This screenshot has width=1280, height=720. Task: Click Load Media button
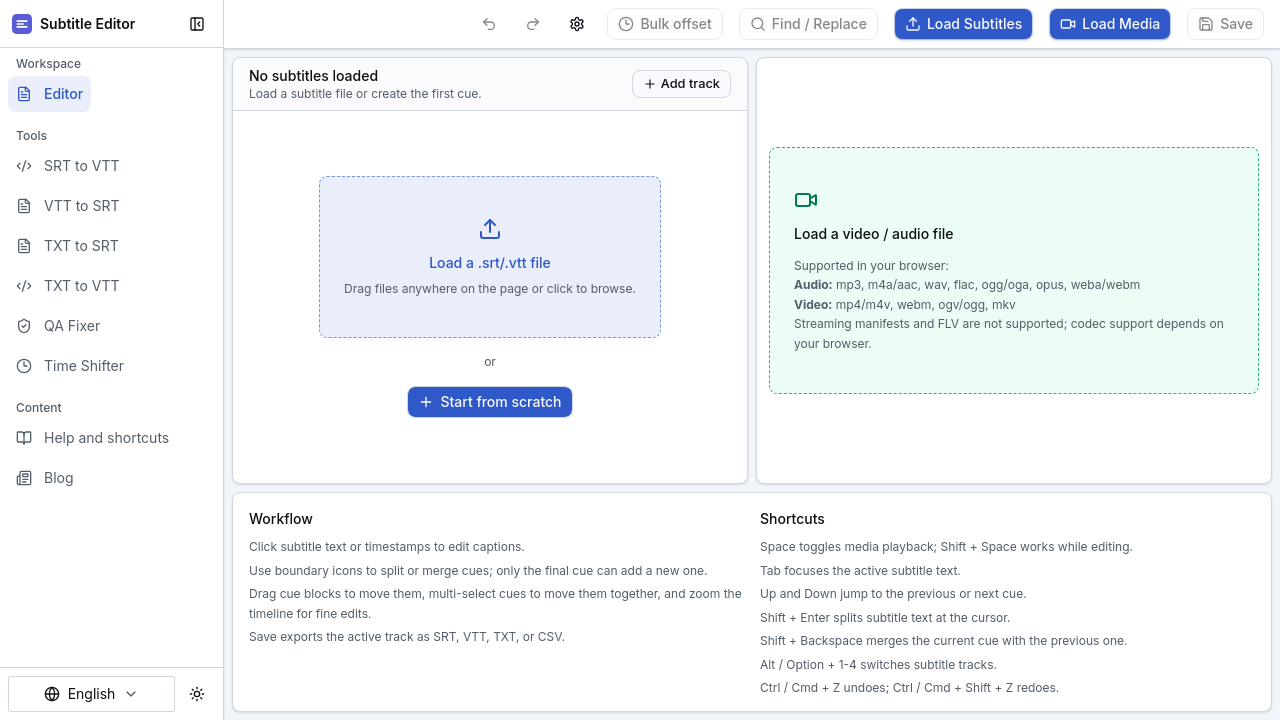(1110, 24)
